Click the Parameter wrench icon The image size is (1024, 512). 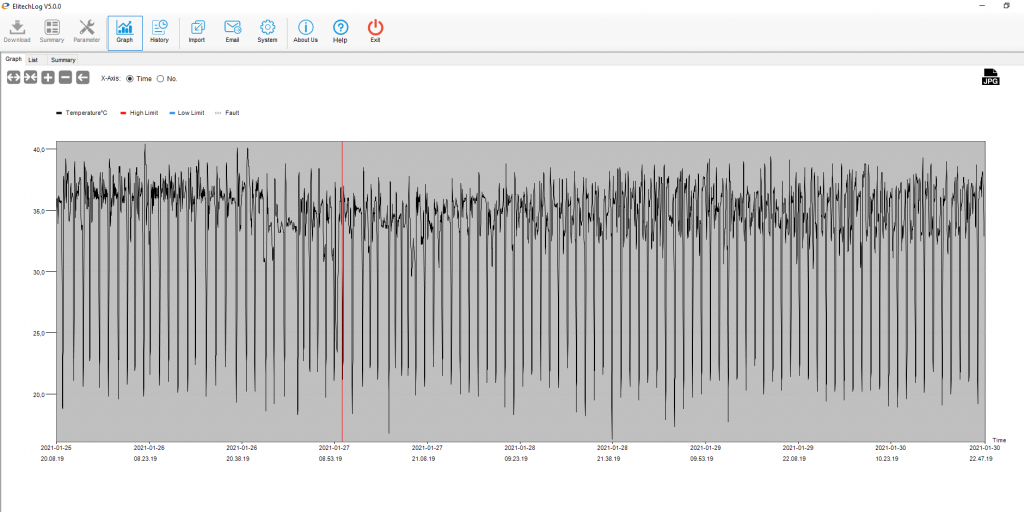point(87,31)
